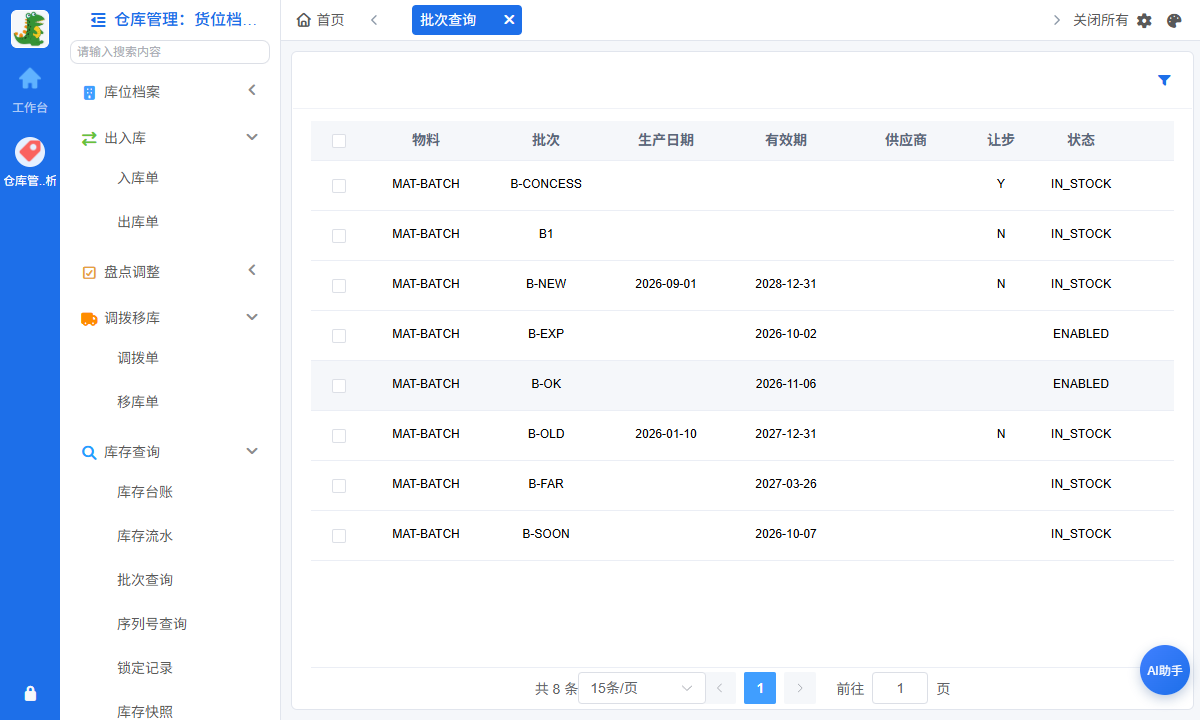The height and width of the screenshot is (720, 1200).
Task: Collapse the 库存查询 menu chevron
Action: pos(252,450)
